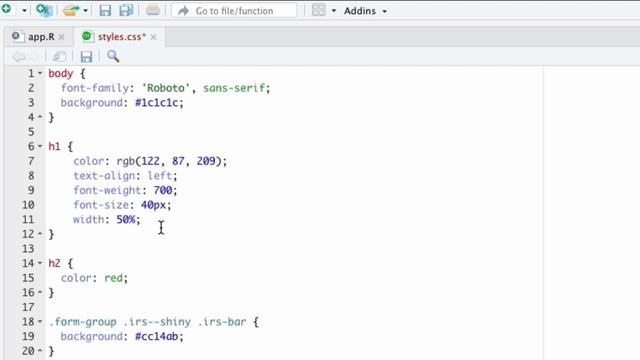This screenshot has height=360, width=640.
Task: Click the Print icon in the toolbar
Action: (x=153, y=10)
